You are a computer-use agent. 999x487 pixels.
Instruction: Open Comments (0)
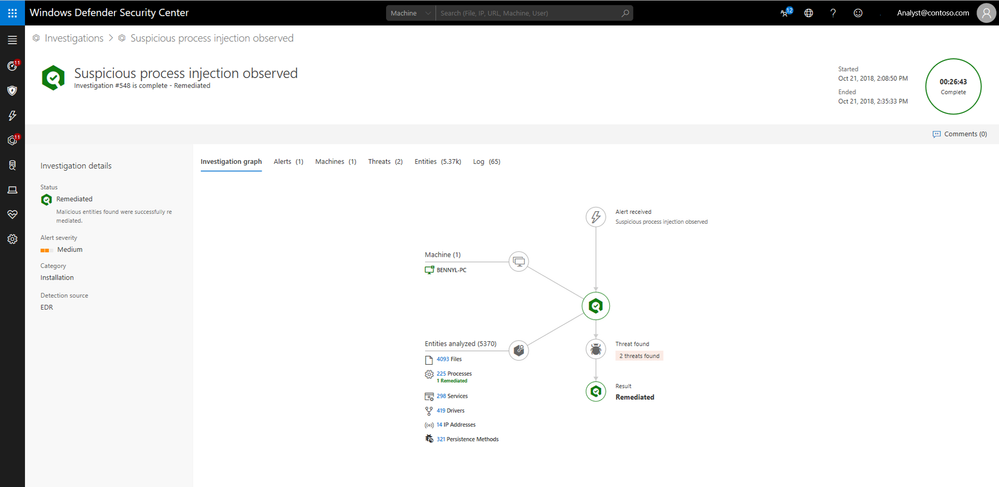960,134
